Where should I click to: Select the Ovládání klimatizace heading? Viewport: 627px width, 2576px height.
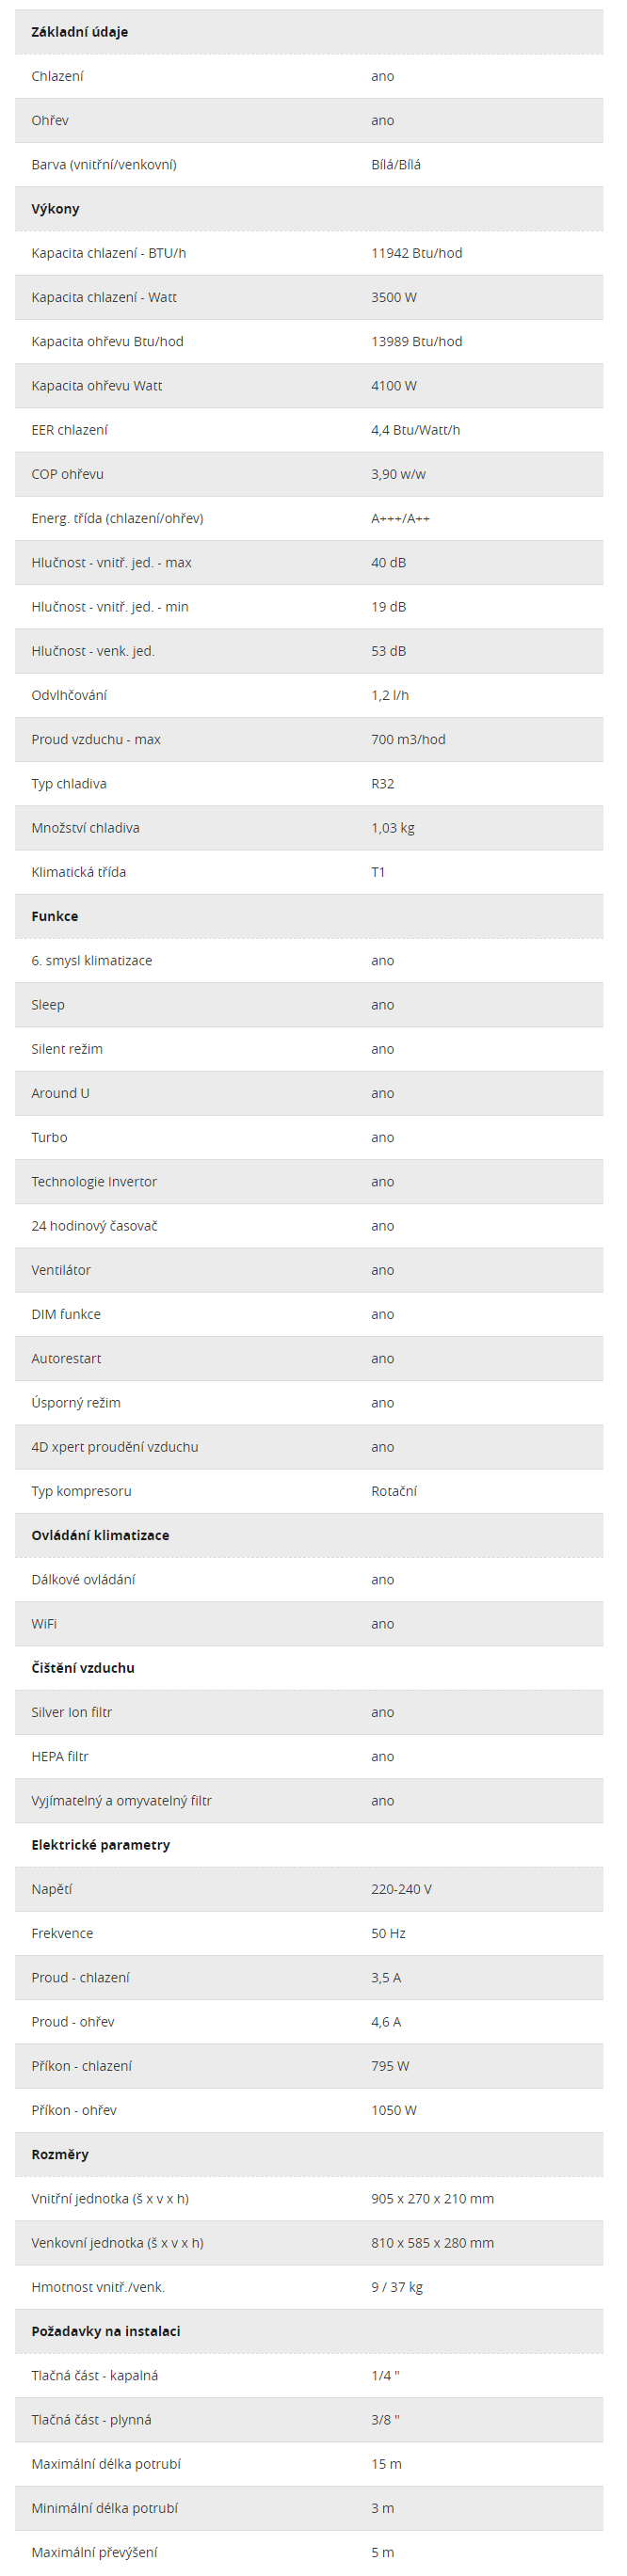[100, 1535]
